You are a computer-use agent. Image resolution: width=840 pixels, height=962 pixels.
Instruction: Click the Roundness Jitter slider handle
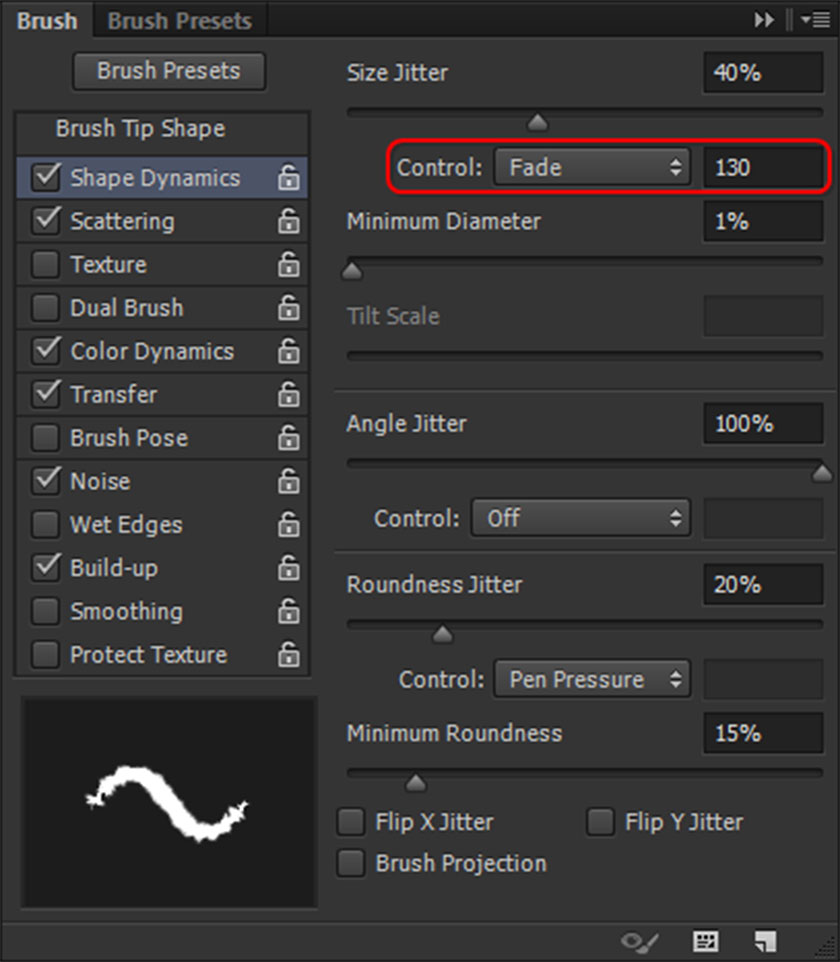(x=442, y=635)
